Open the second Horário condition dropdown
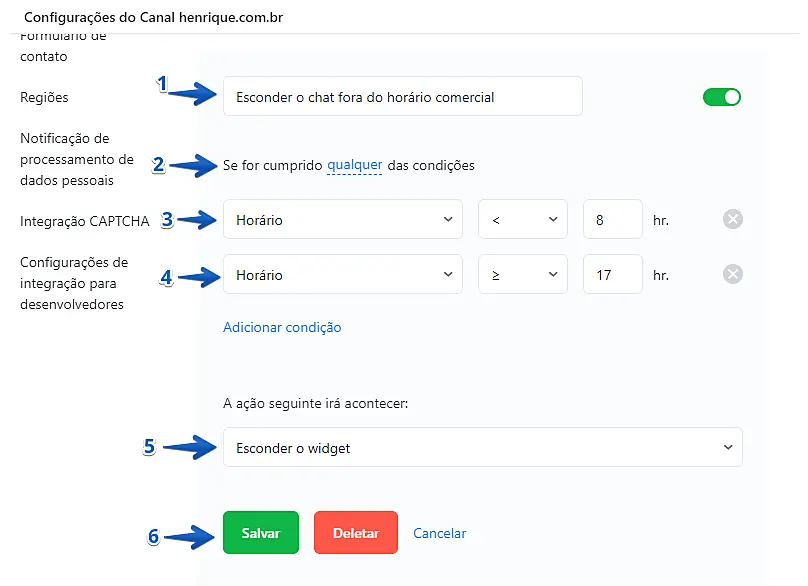 [x=342, y=275]
